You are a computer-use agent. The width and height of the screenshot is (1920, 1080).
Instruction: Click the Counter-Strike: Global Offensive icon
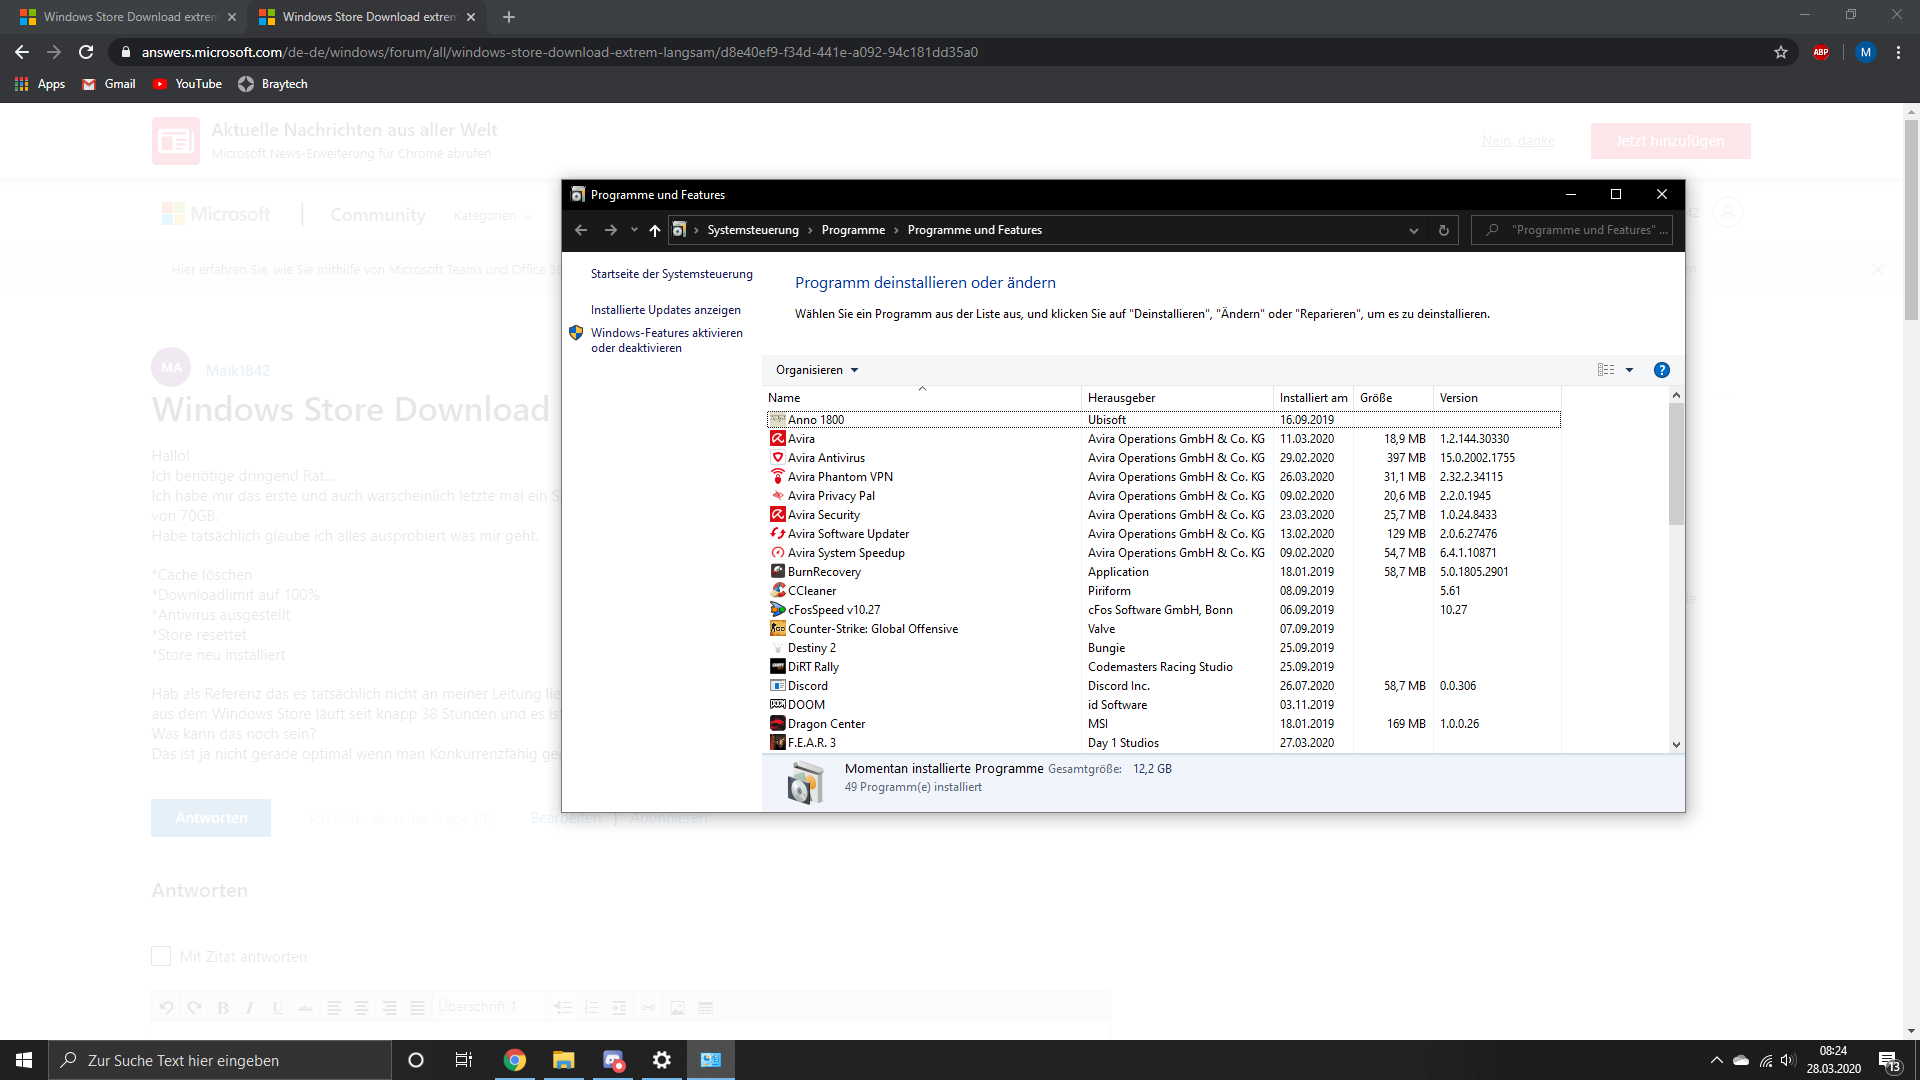click(x=777, y=629)
